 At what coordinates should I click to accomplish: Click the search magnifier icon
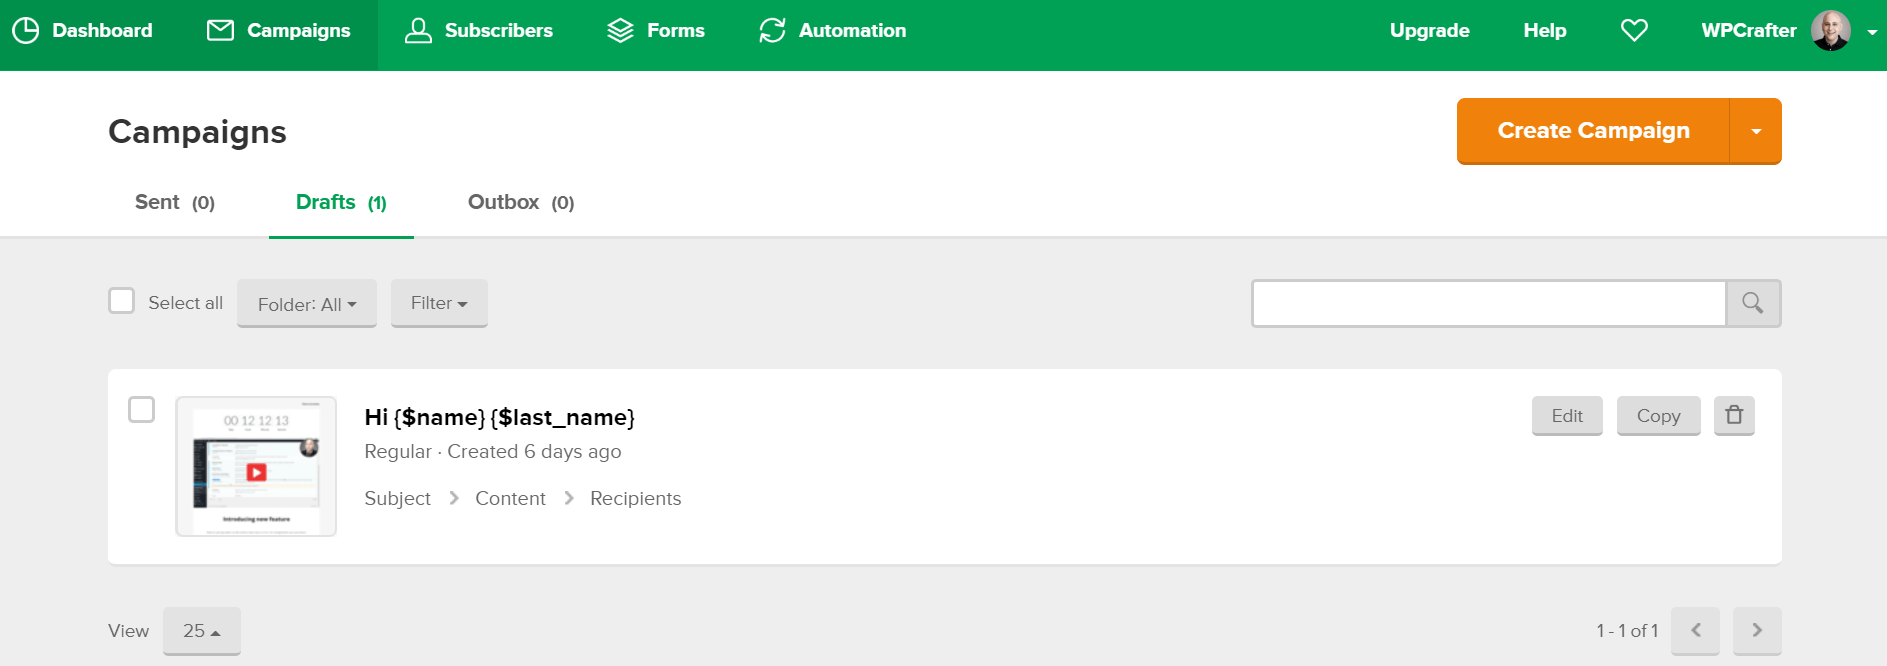click(1753, 303)
